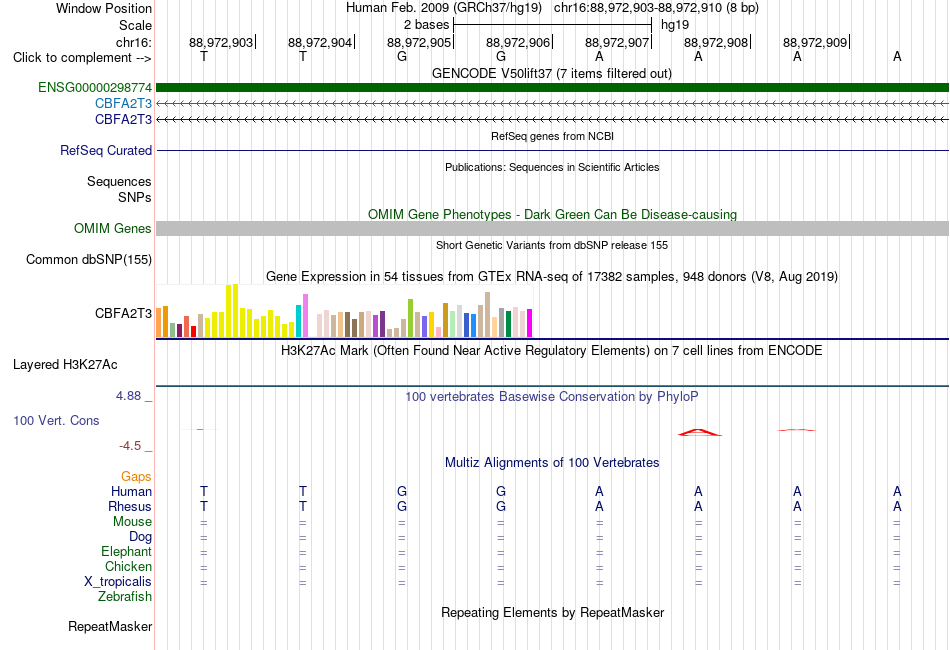This screenshot has height=650, width=950.
Task: Click the dark blue CBFA2T3 transcript label
Action: [123, 119]
